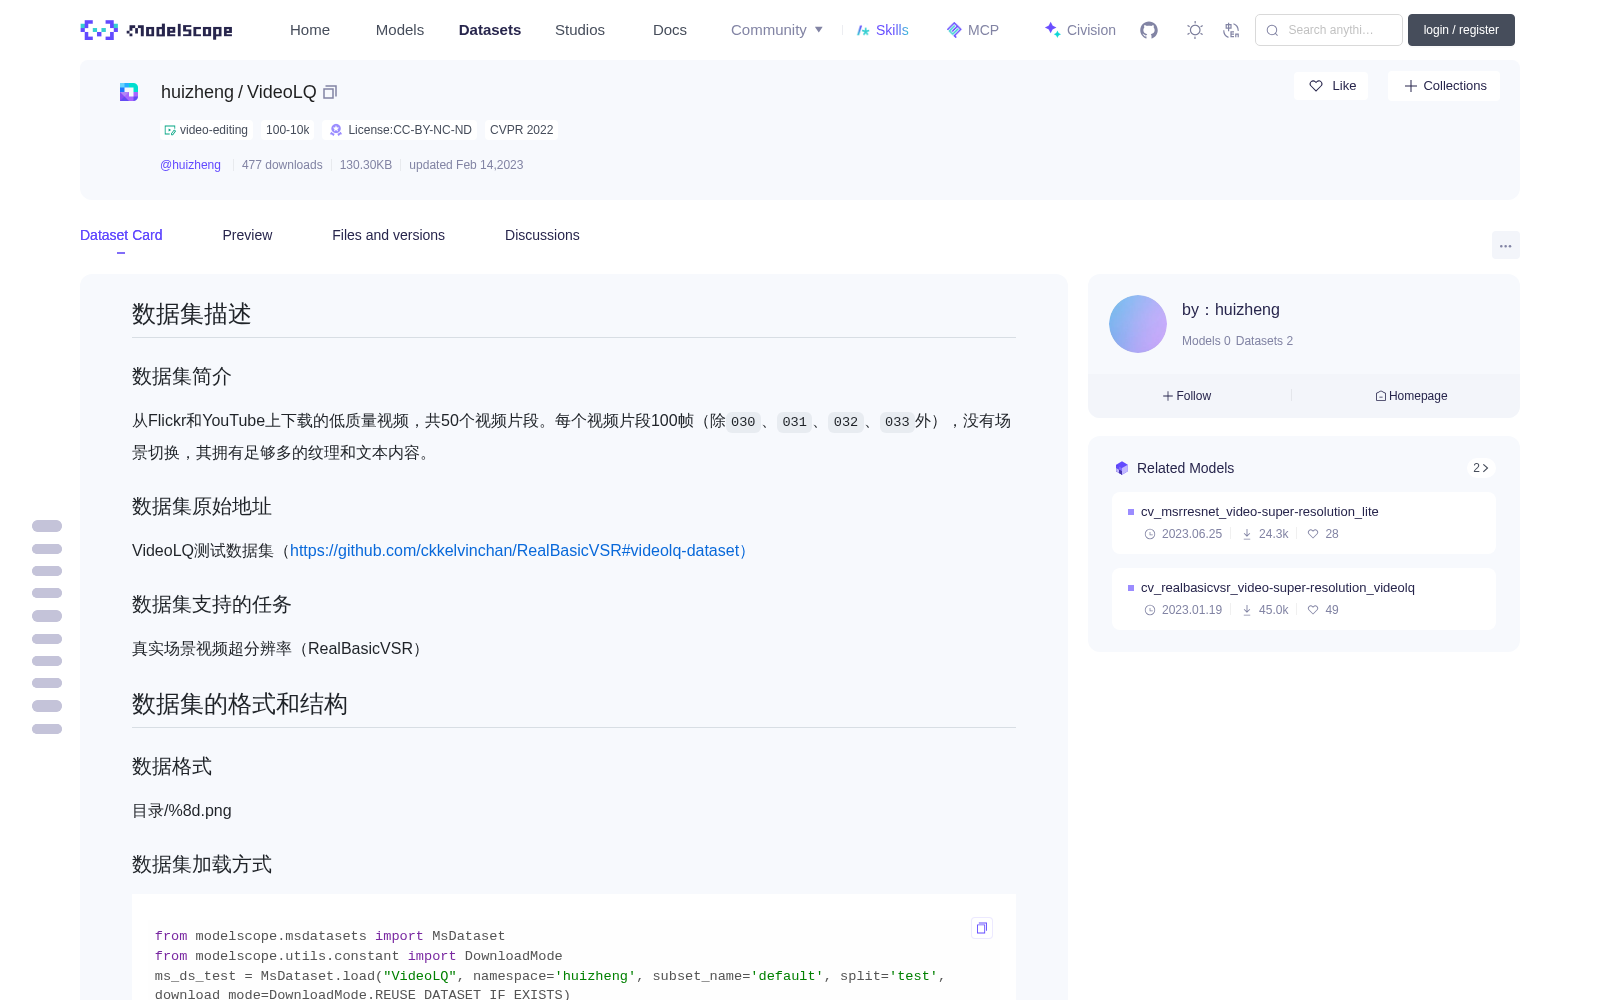
Task: Click the 2023.01.19 date text
Action: 1192,610
